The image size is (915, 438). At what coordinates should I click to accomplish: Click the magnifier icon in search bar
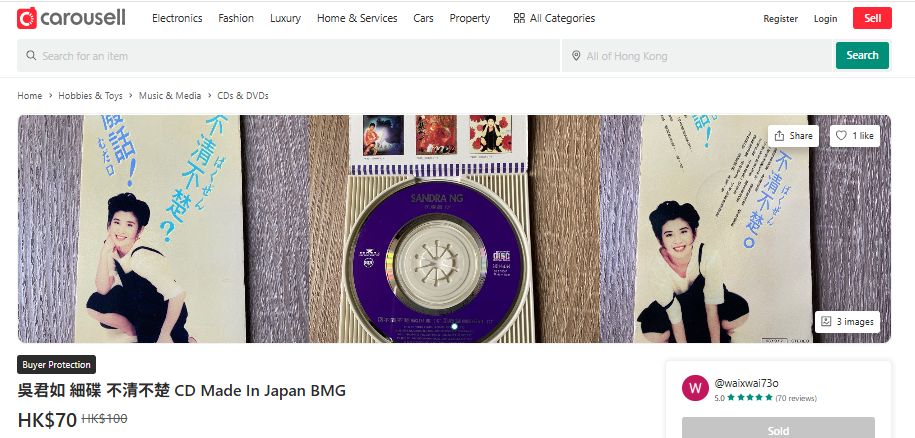pos(32,56)
